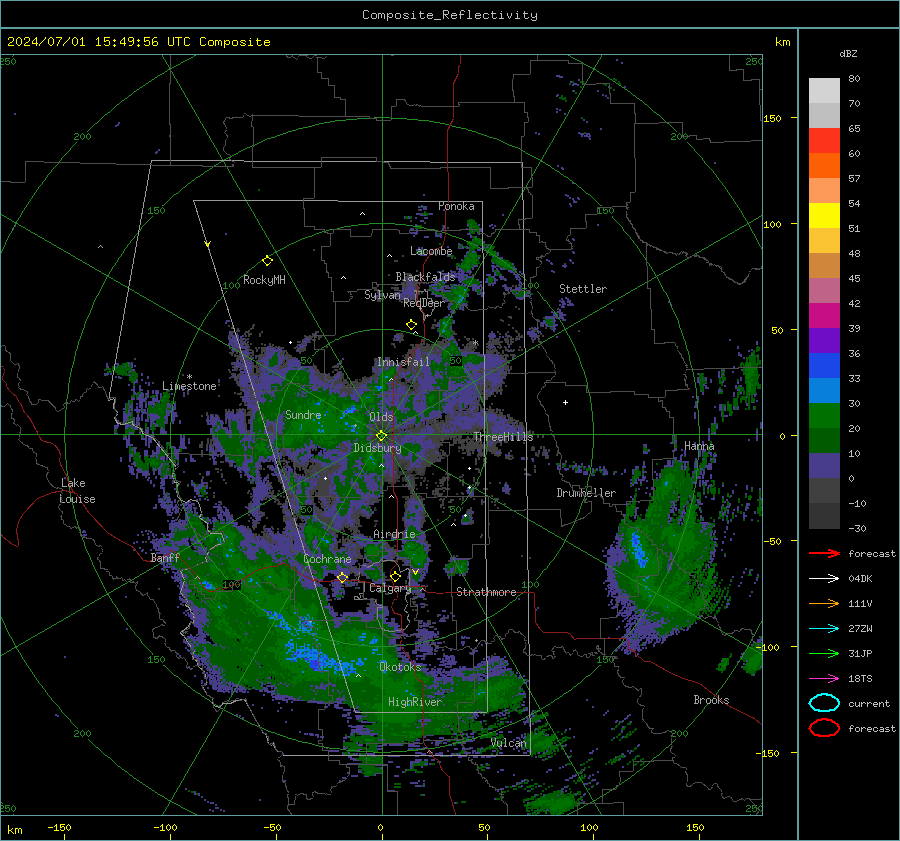Image resolution: width=900 pixels, height=841 pixels.
Task: Click the yellow diamond marker above Calgary
Action: pyautogui.click(x=395, y=576)
